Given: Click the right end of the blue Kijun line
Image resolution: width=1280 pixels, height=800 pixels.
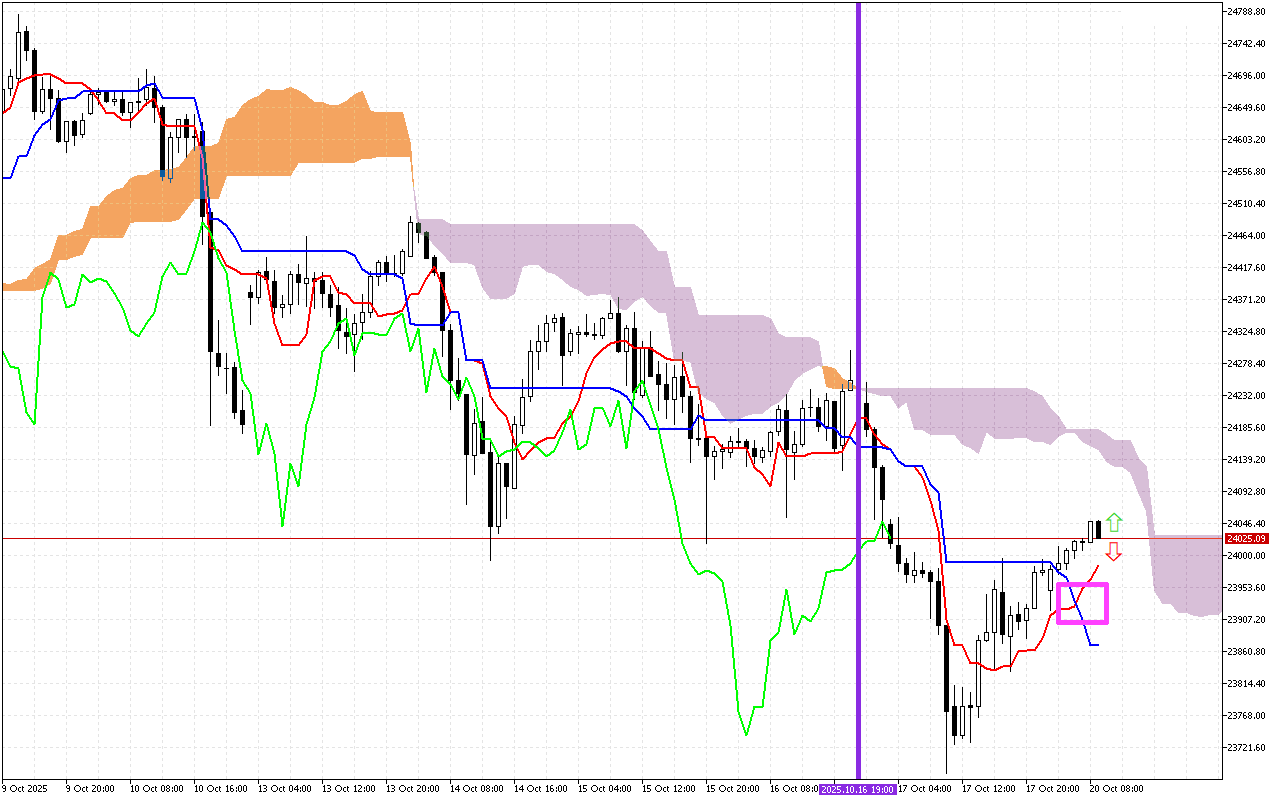Looking at the screenshot, I should point(1097,645).
